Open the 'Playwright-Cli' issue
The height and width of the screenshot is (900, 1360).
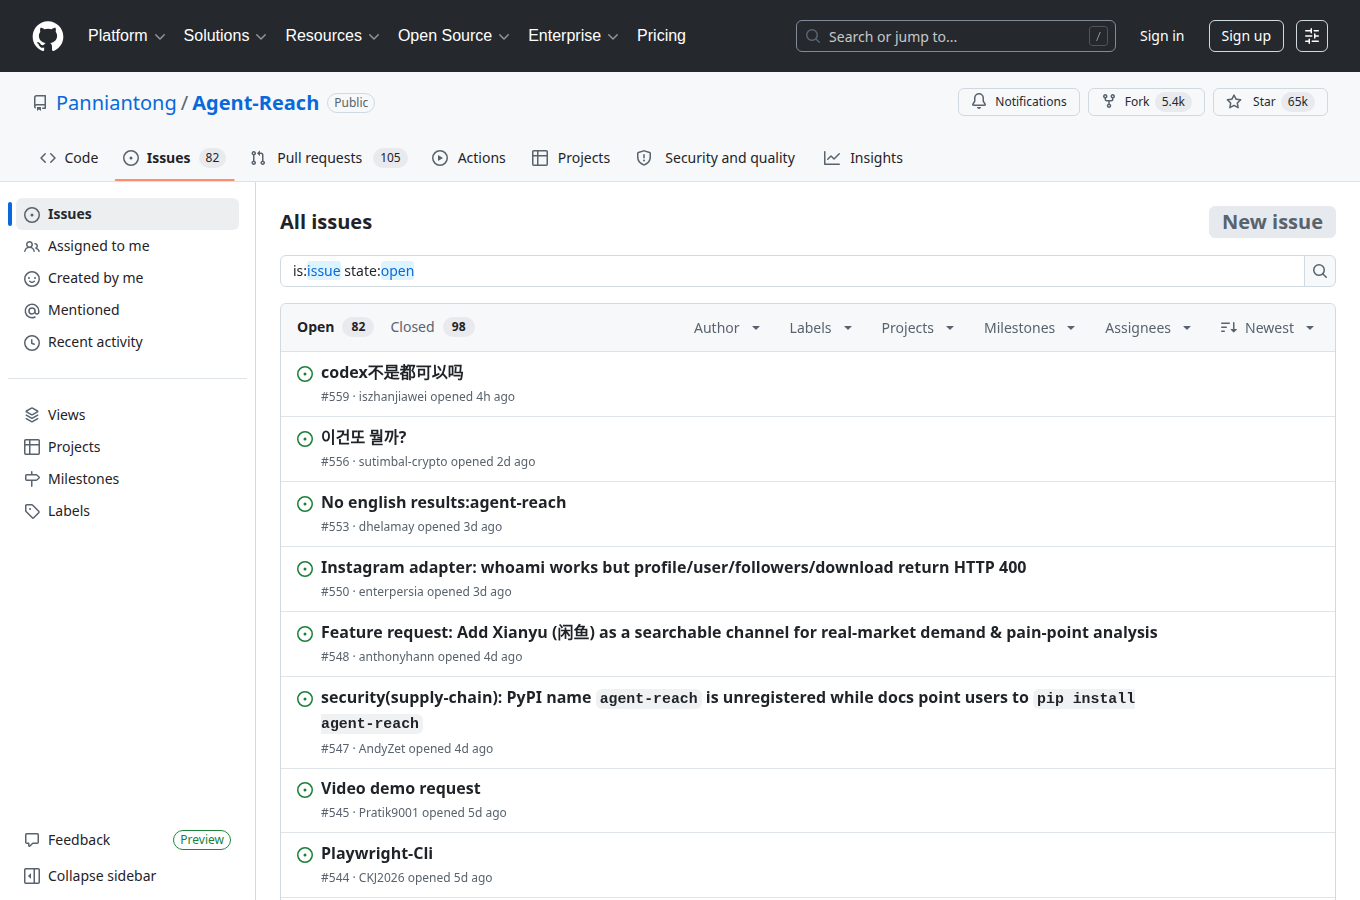coord(377,853)
